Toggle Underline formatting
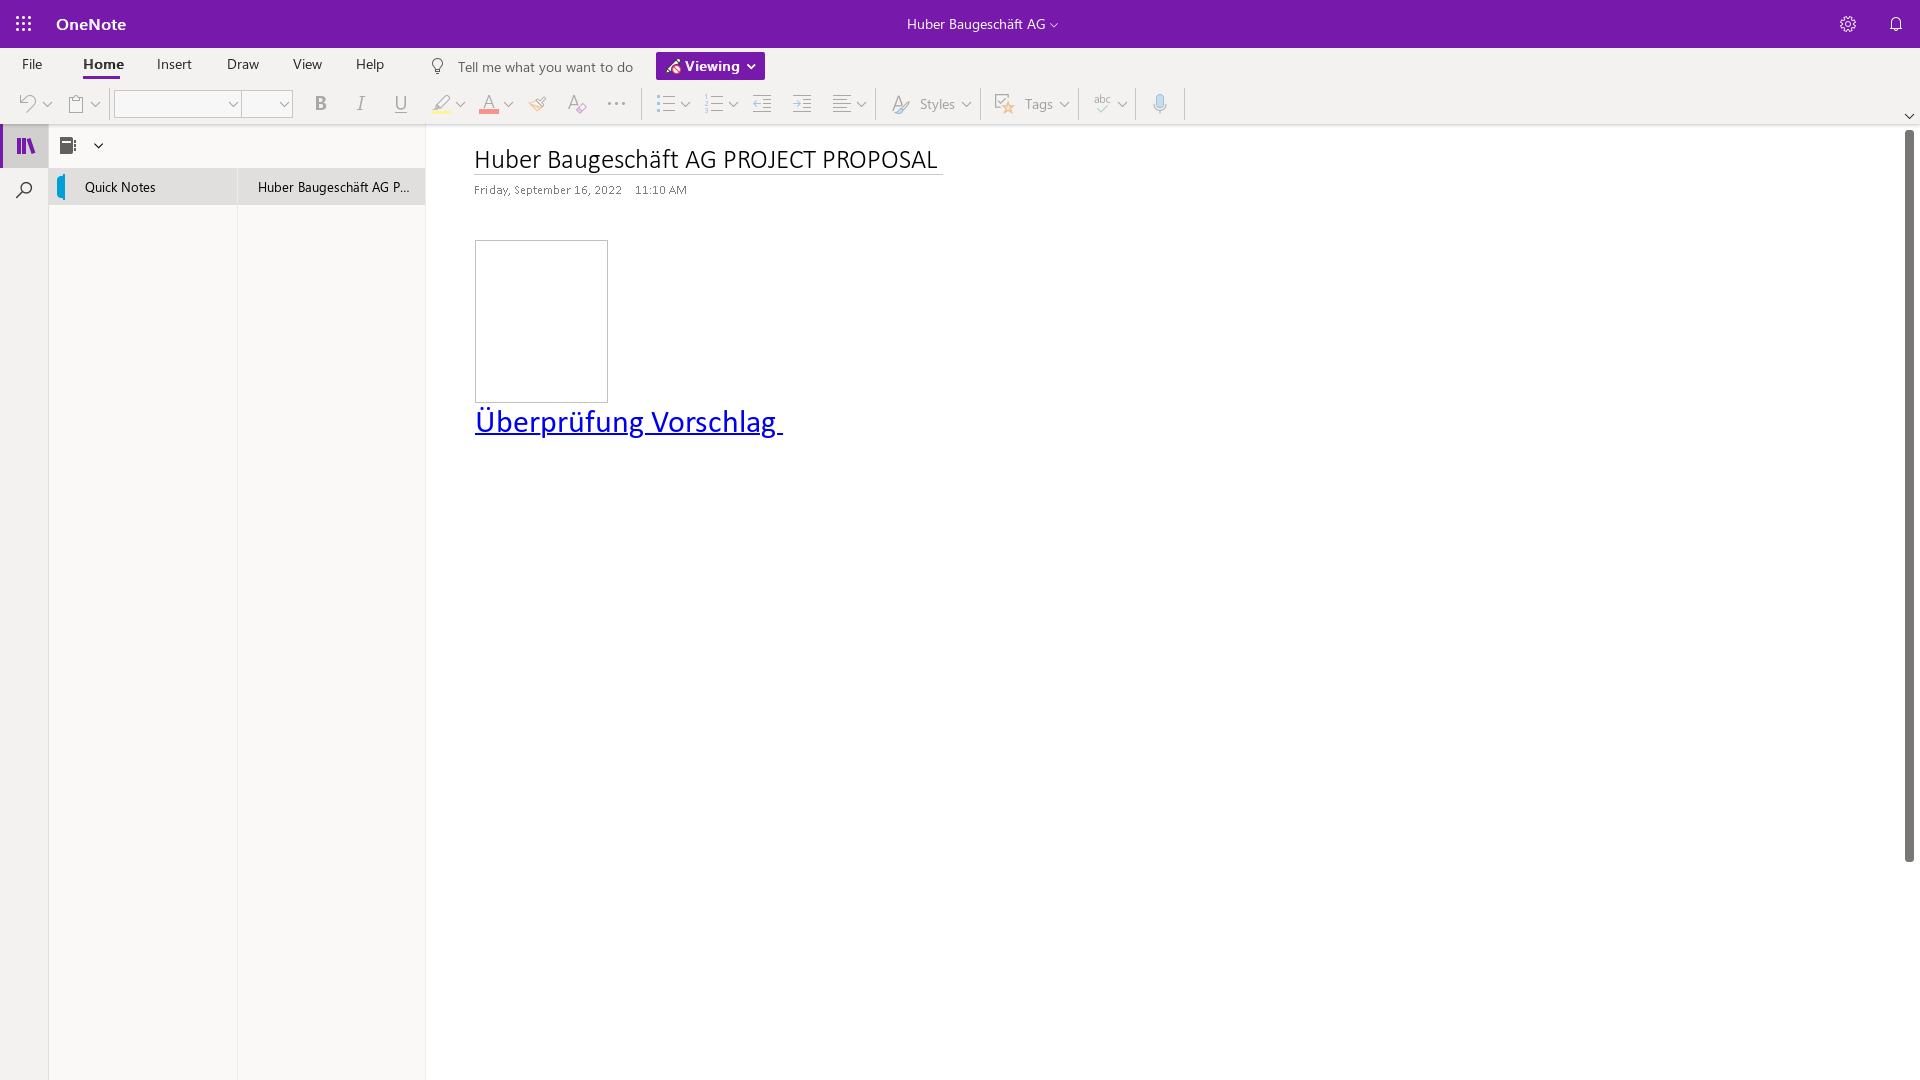Viewport: 1920px width, 1080px height. click(x=401, y=104)
